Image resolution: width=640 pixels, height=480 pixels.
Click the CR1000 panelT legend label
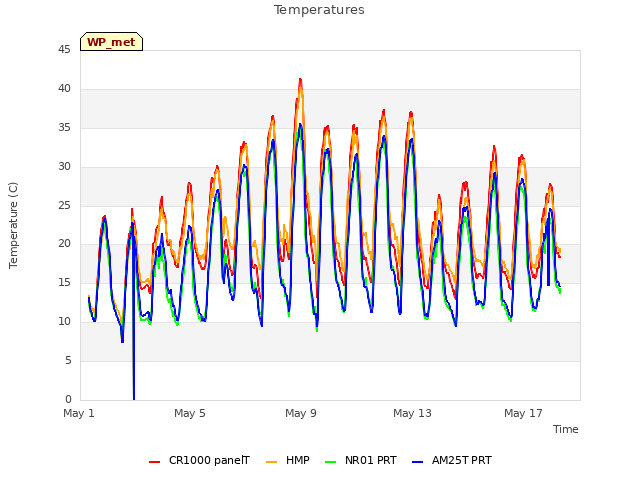pos(209,460)
